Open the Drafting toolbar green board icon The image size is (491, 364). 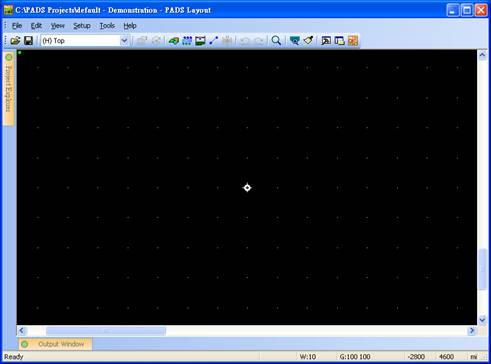[174, 41]
